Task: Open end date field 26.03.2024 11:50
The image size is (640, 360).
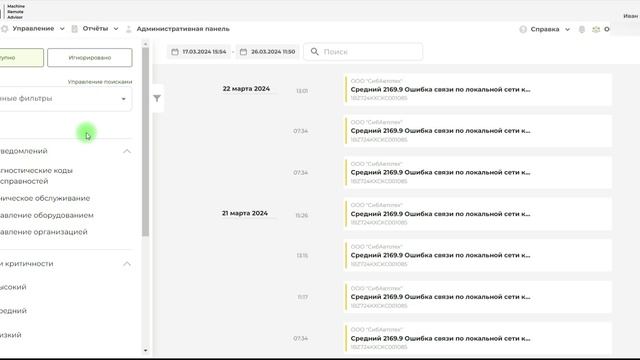Action: 267,52
